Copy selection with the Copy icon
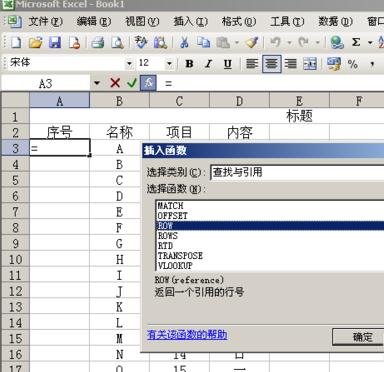Screen dimensions: 384x372 tap(203, 43)
